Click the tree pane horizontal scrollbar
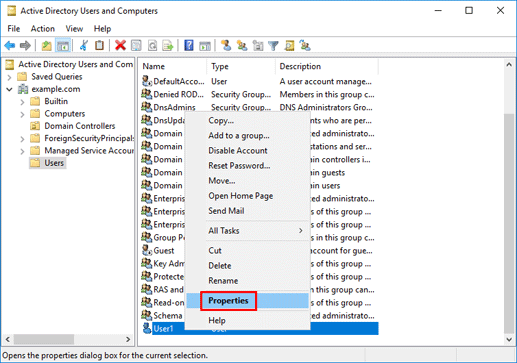This screenshot has height=363, width=517. click(68, 339)
